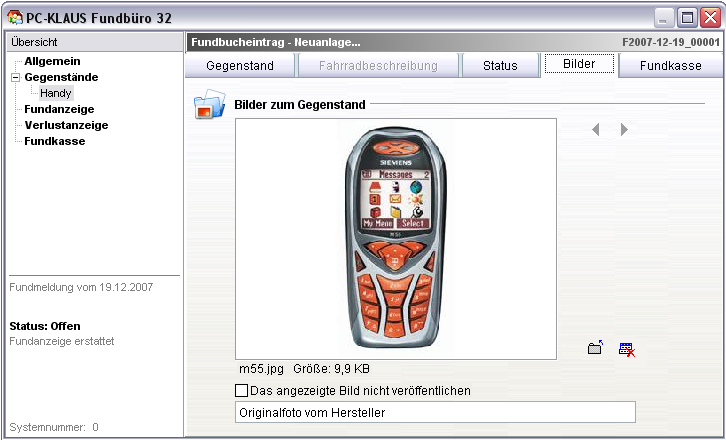
Task: Click the image description text field
Action: coord(435,412)
